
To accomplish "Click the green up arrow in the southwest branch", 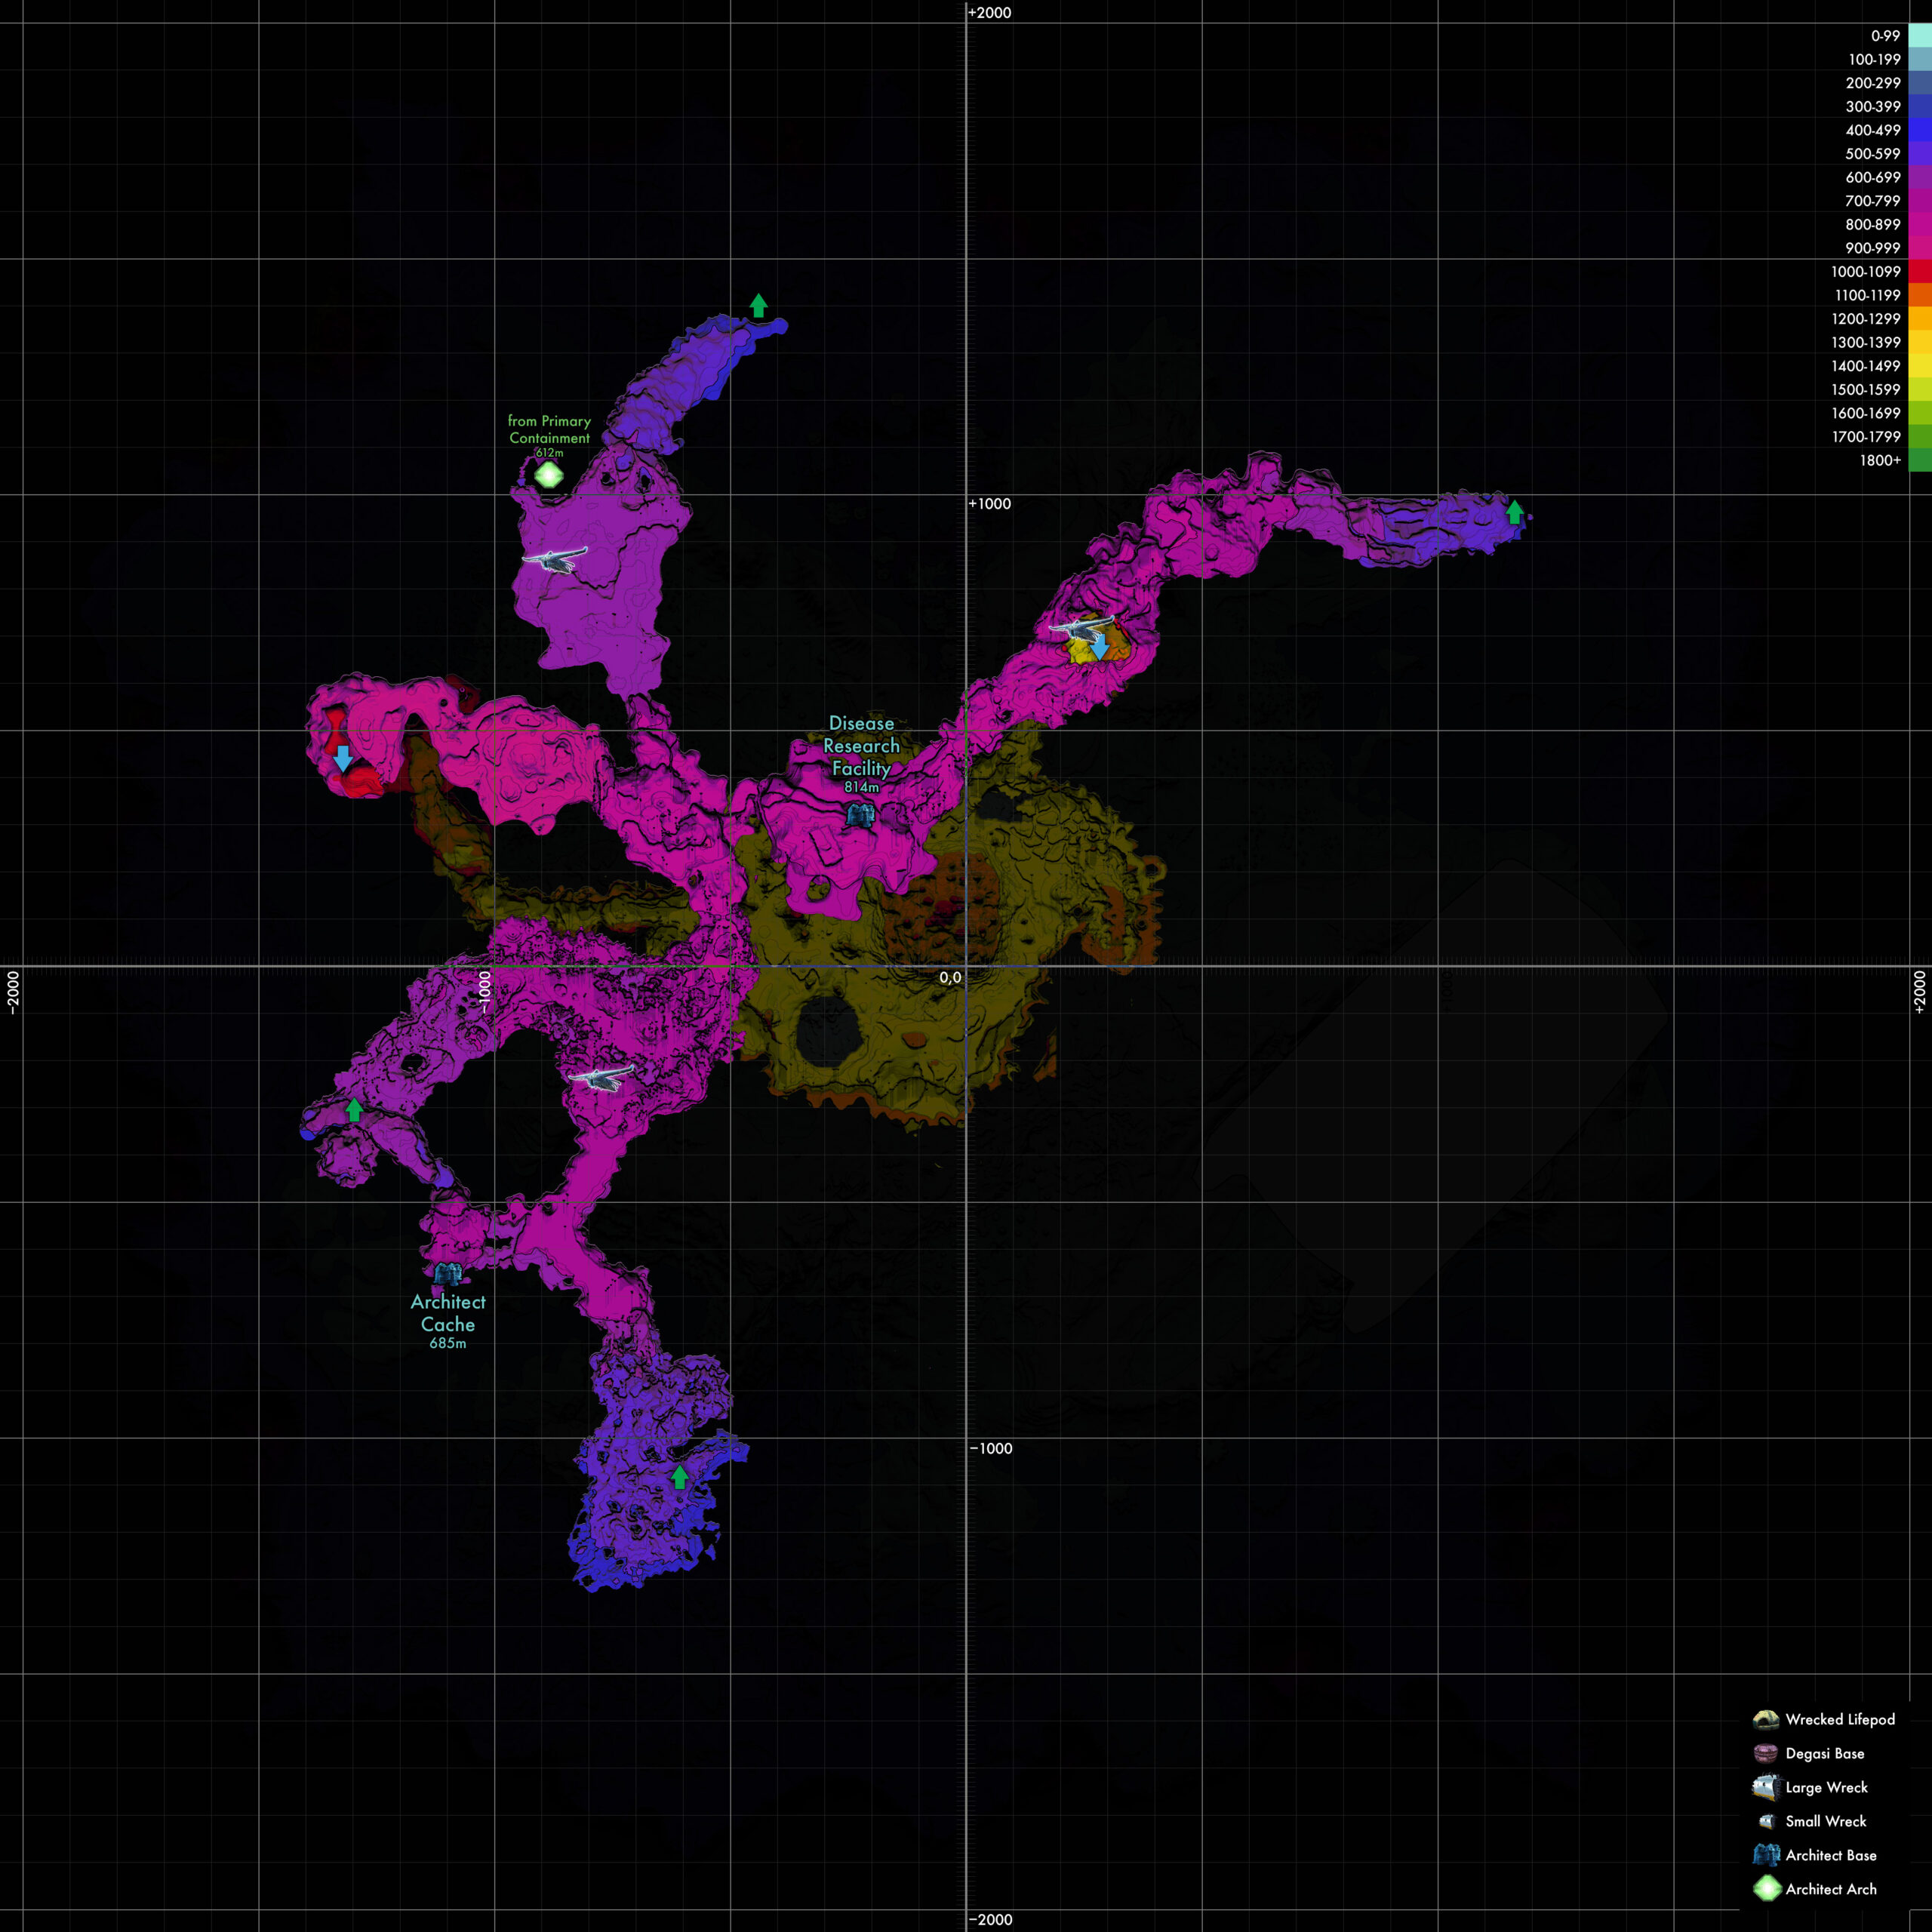I will point(354,1109).
